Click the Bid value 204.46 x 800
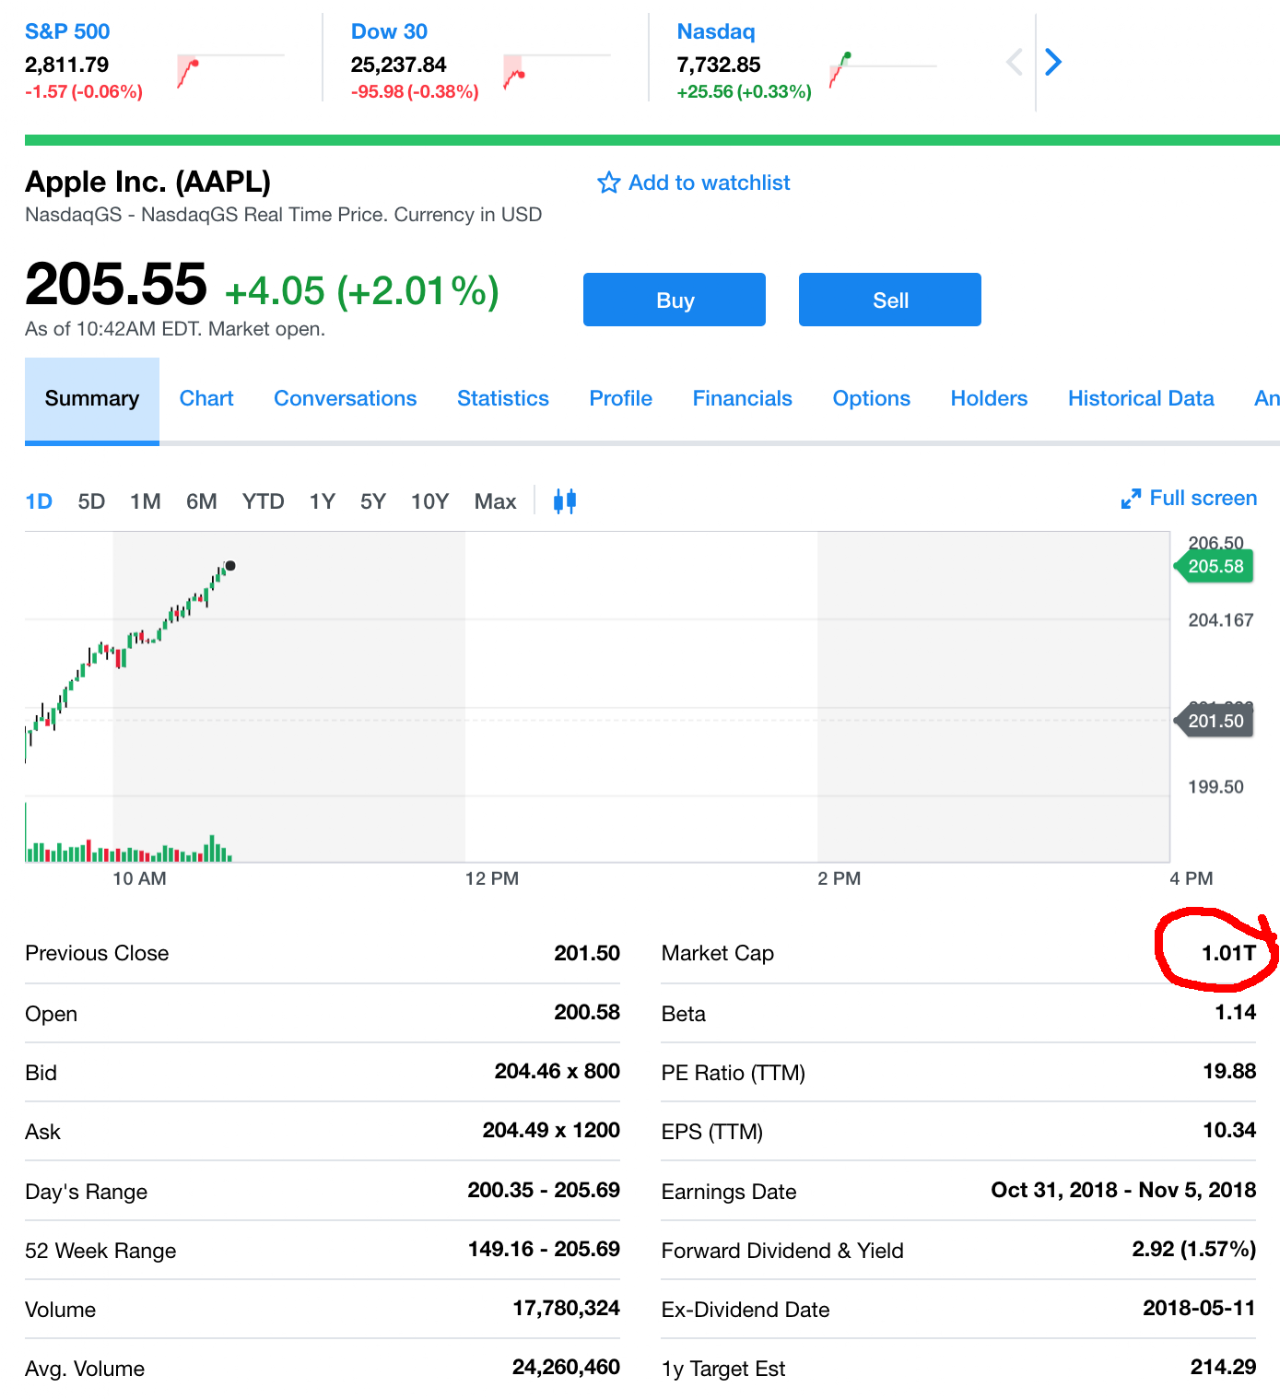 [x=557, y=1071]
